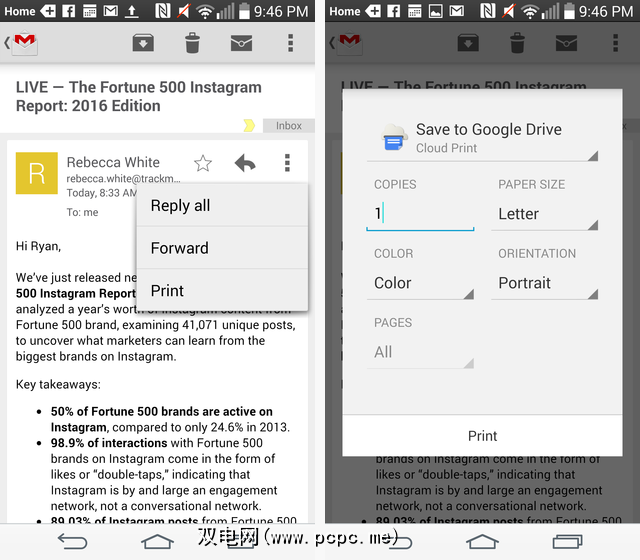This screenshot has width=640, height=560.
Task: Tap archive icon in dimmed right screen
Action: (468, 43)
